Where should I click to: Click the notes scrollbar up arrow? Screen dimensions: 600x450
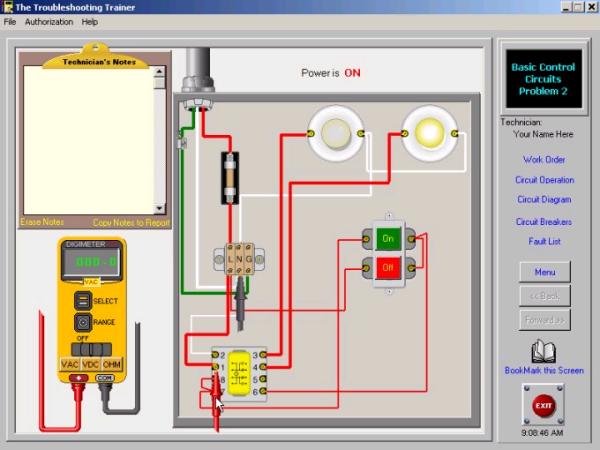tap(160, 71)
